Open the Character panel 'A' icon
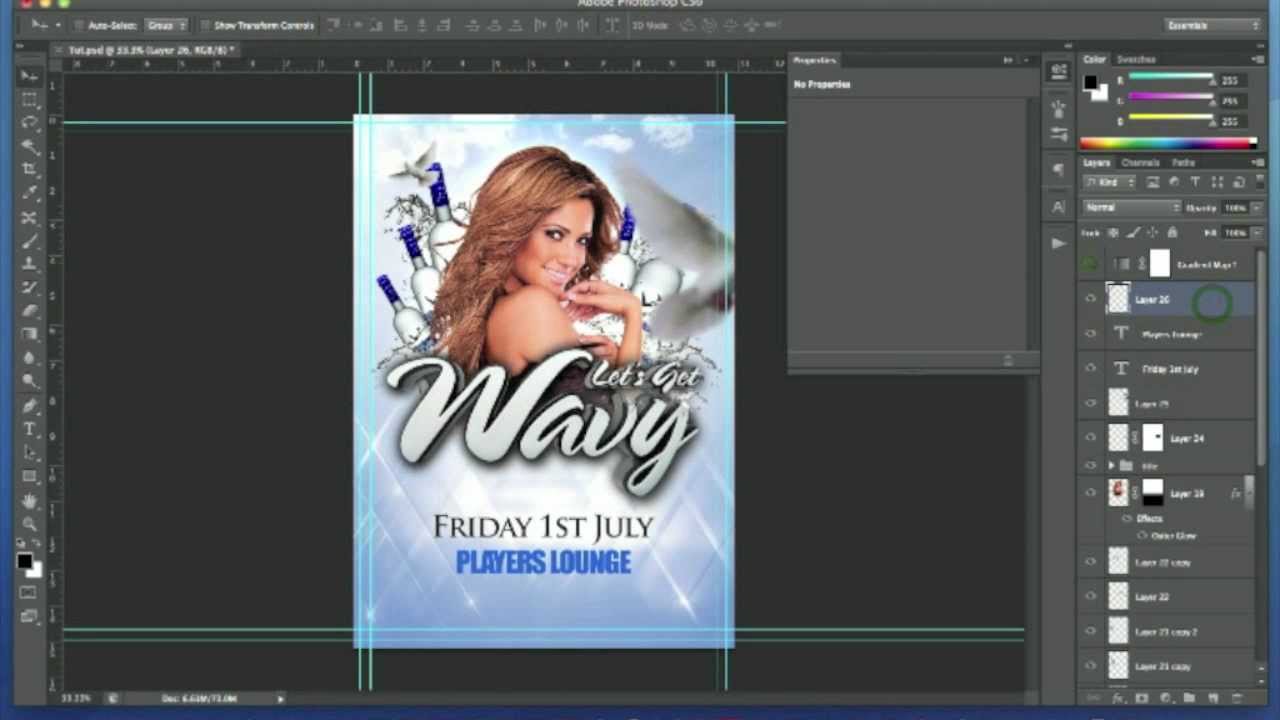The height and width of the screenshot is (720, 1280). (1058, 207)
